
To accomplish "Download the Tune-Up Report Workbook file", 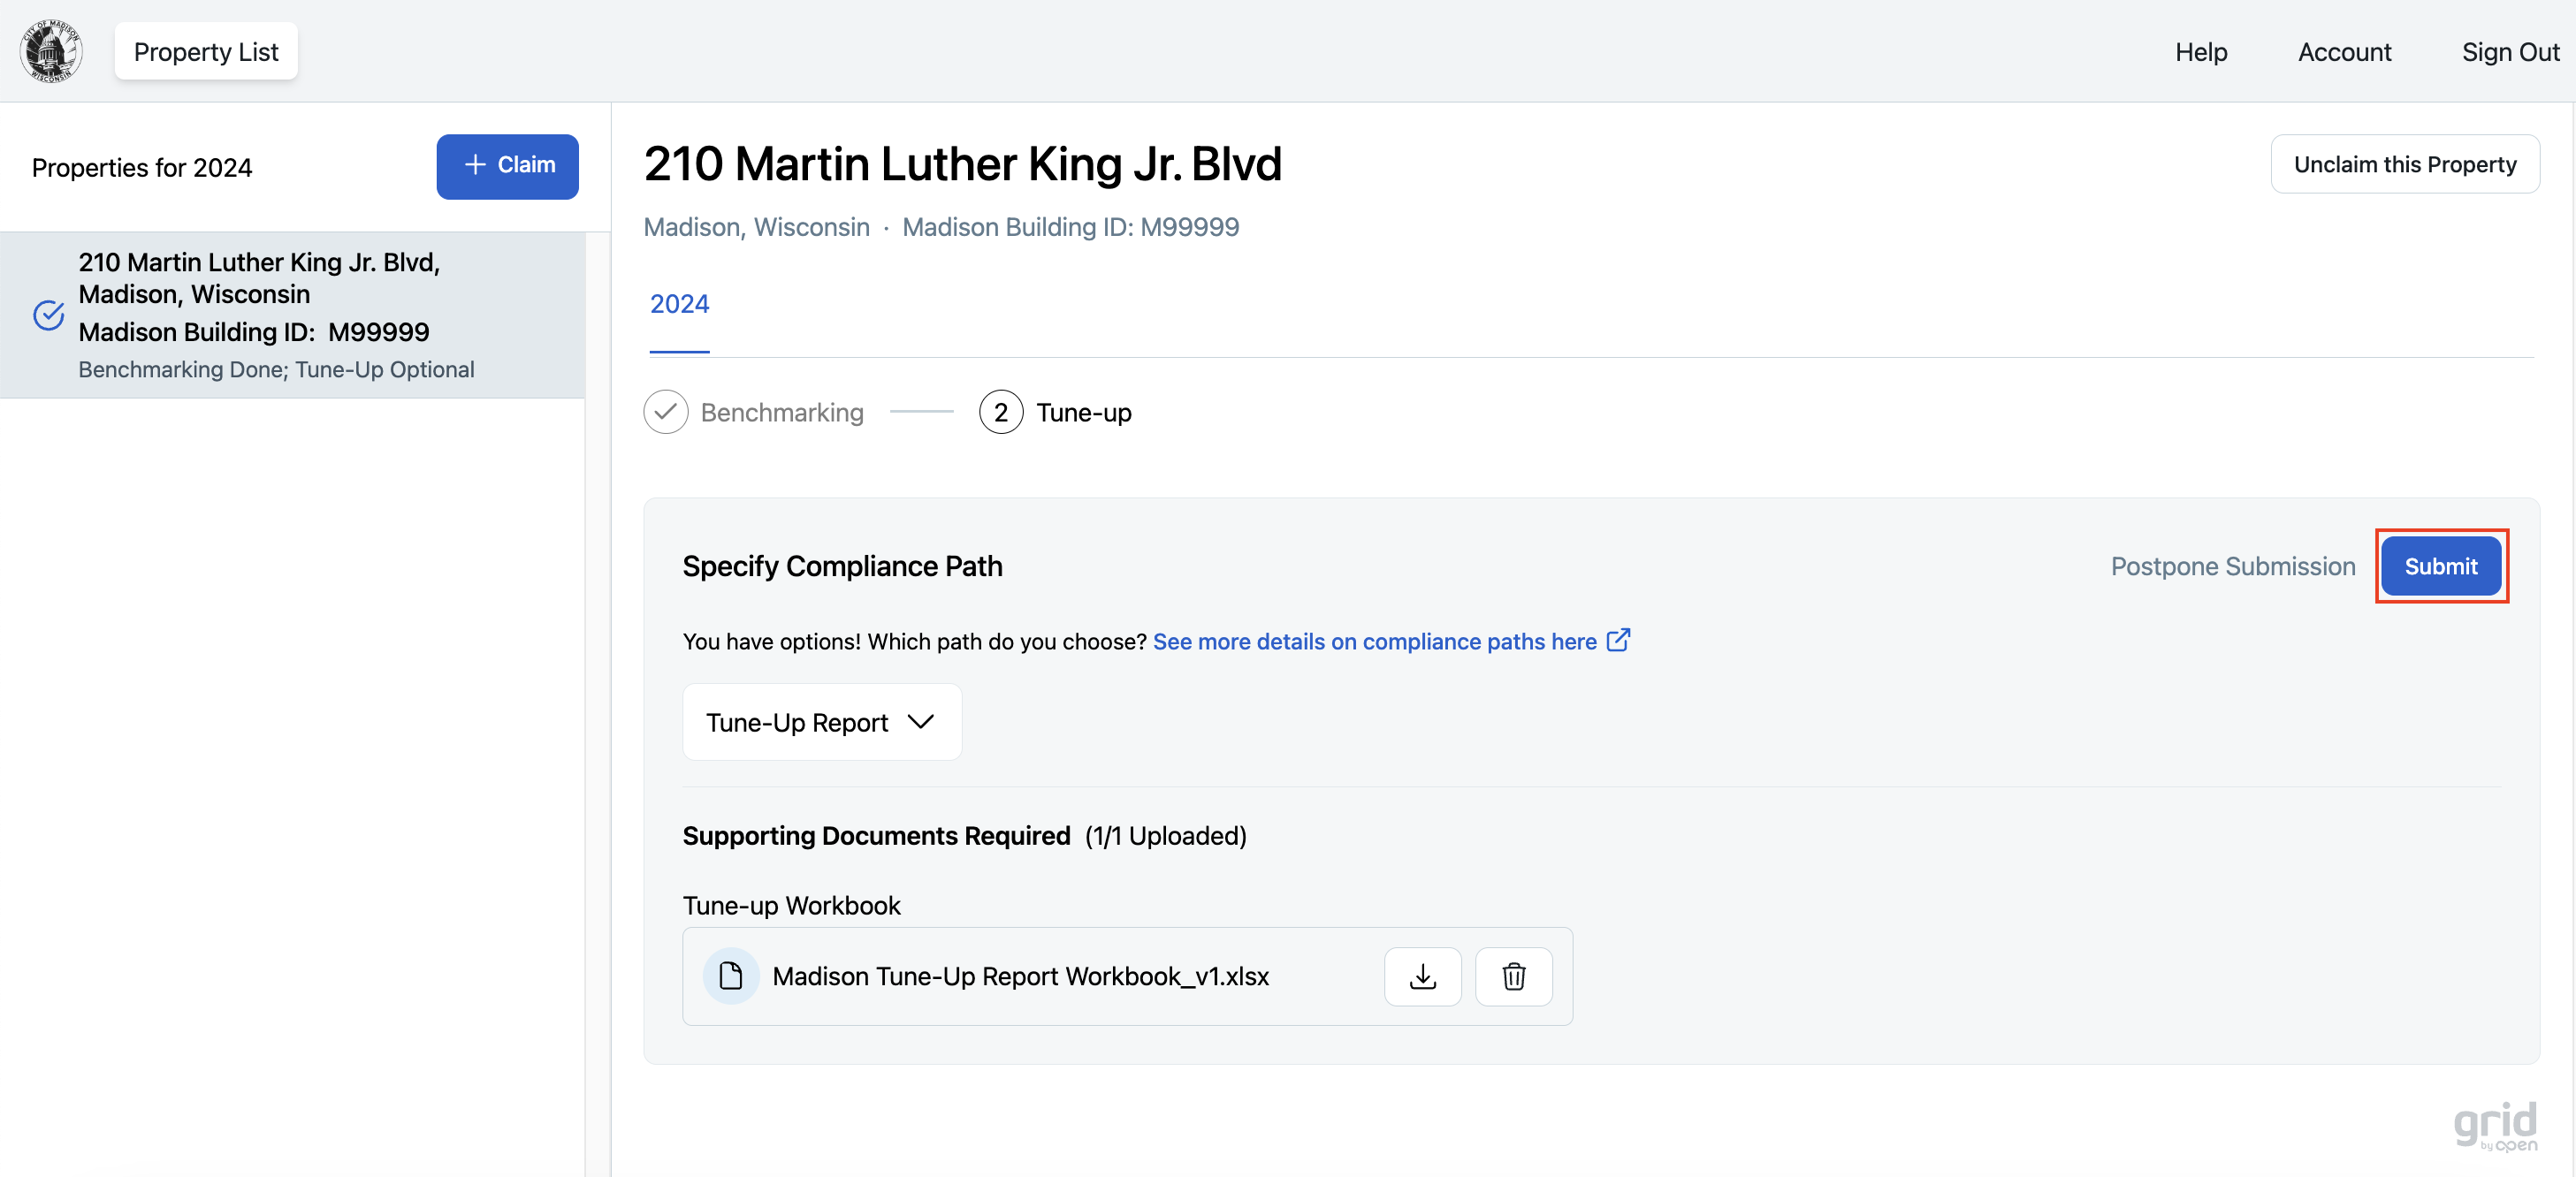I will coord(1422,976).
